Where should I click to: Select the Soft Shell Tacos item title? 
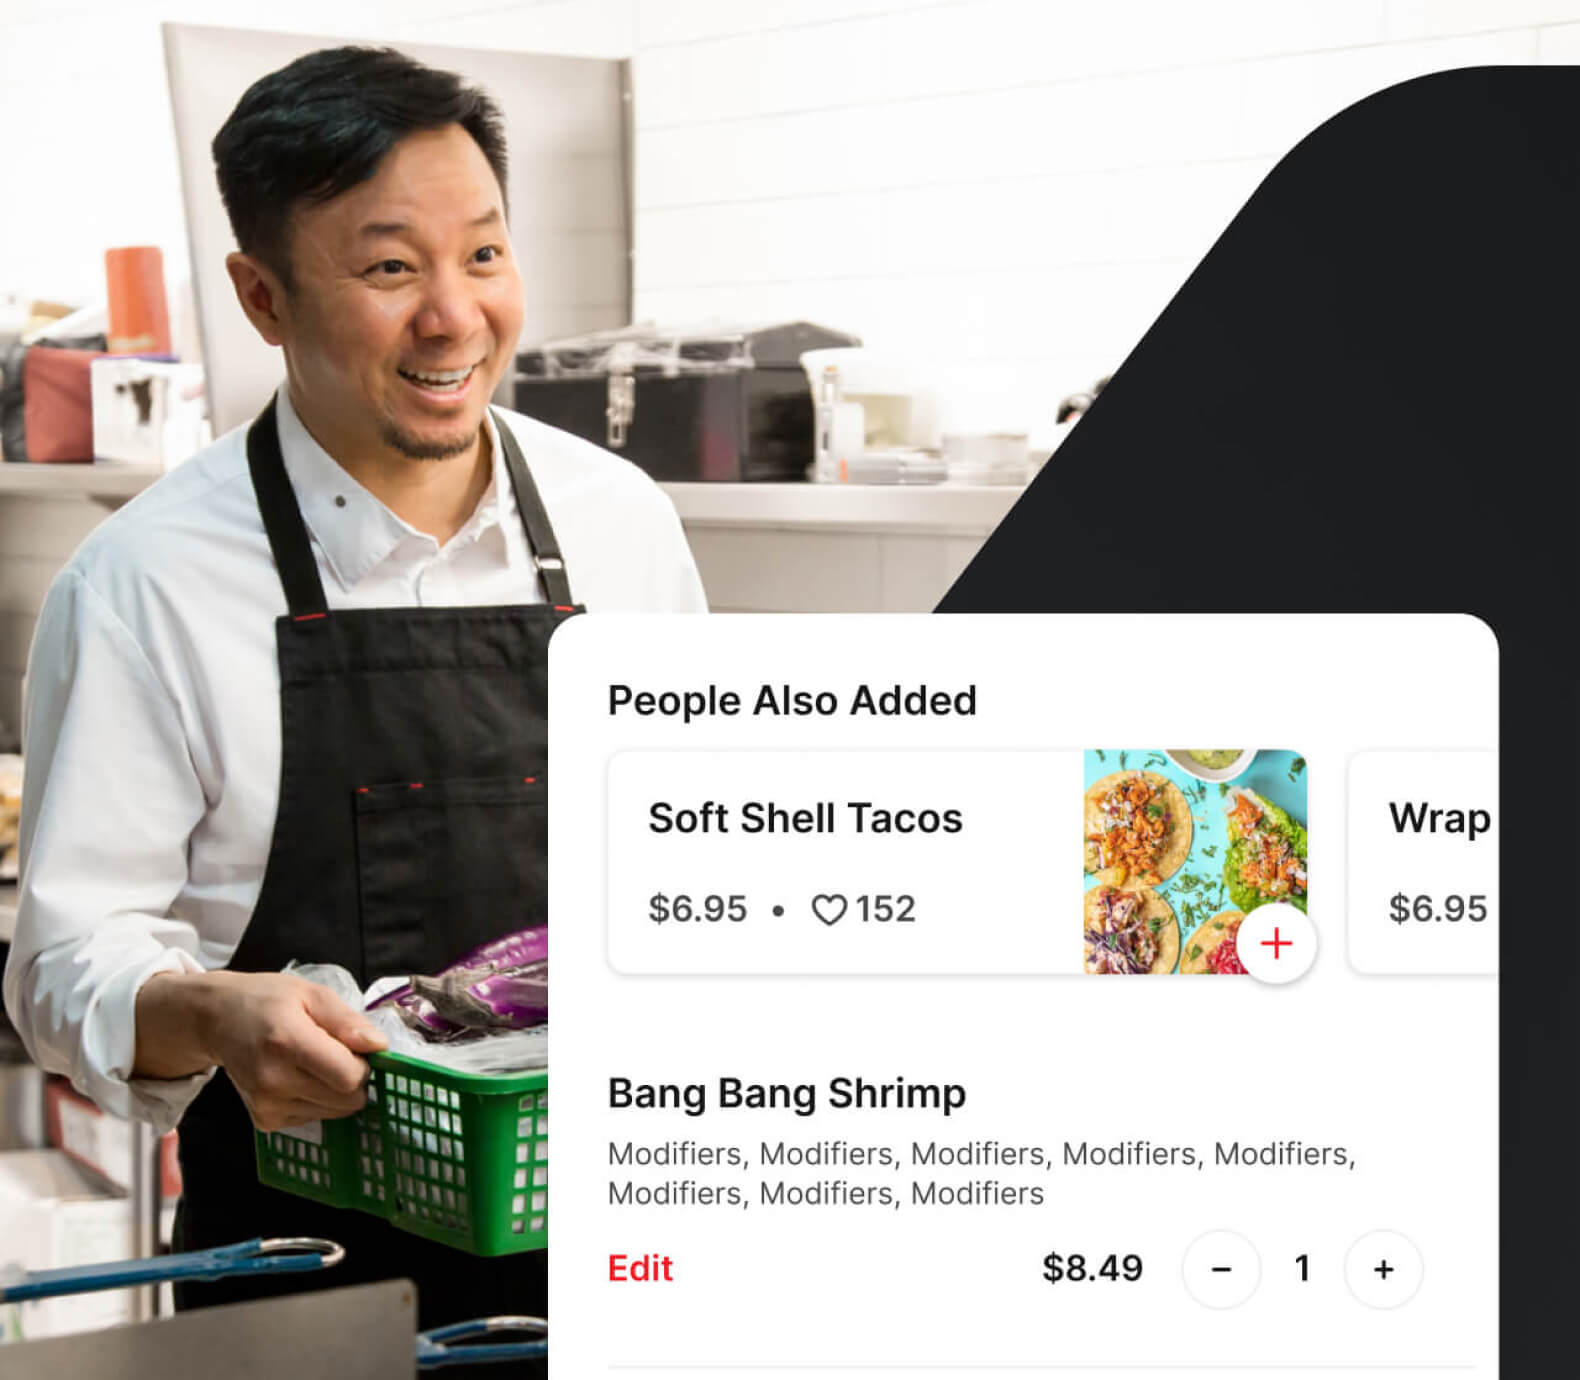pyautogui.click(x=805, y=818)
